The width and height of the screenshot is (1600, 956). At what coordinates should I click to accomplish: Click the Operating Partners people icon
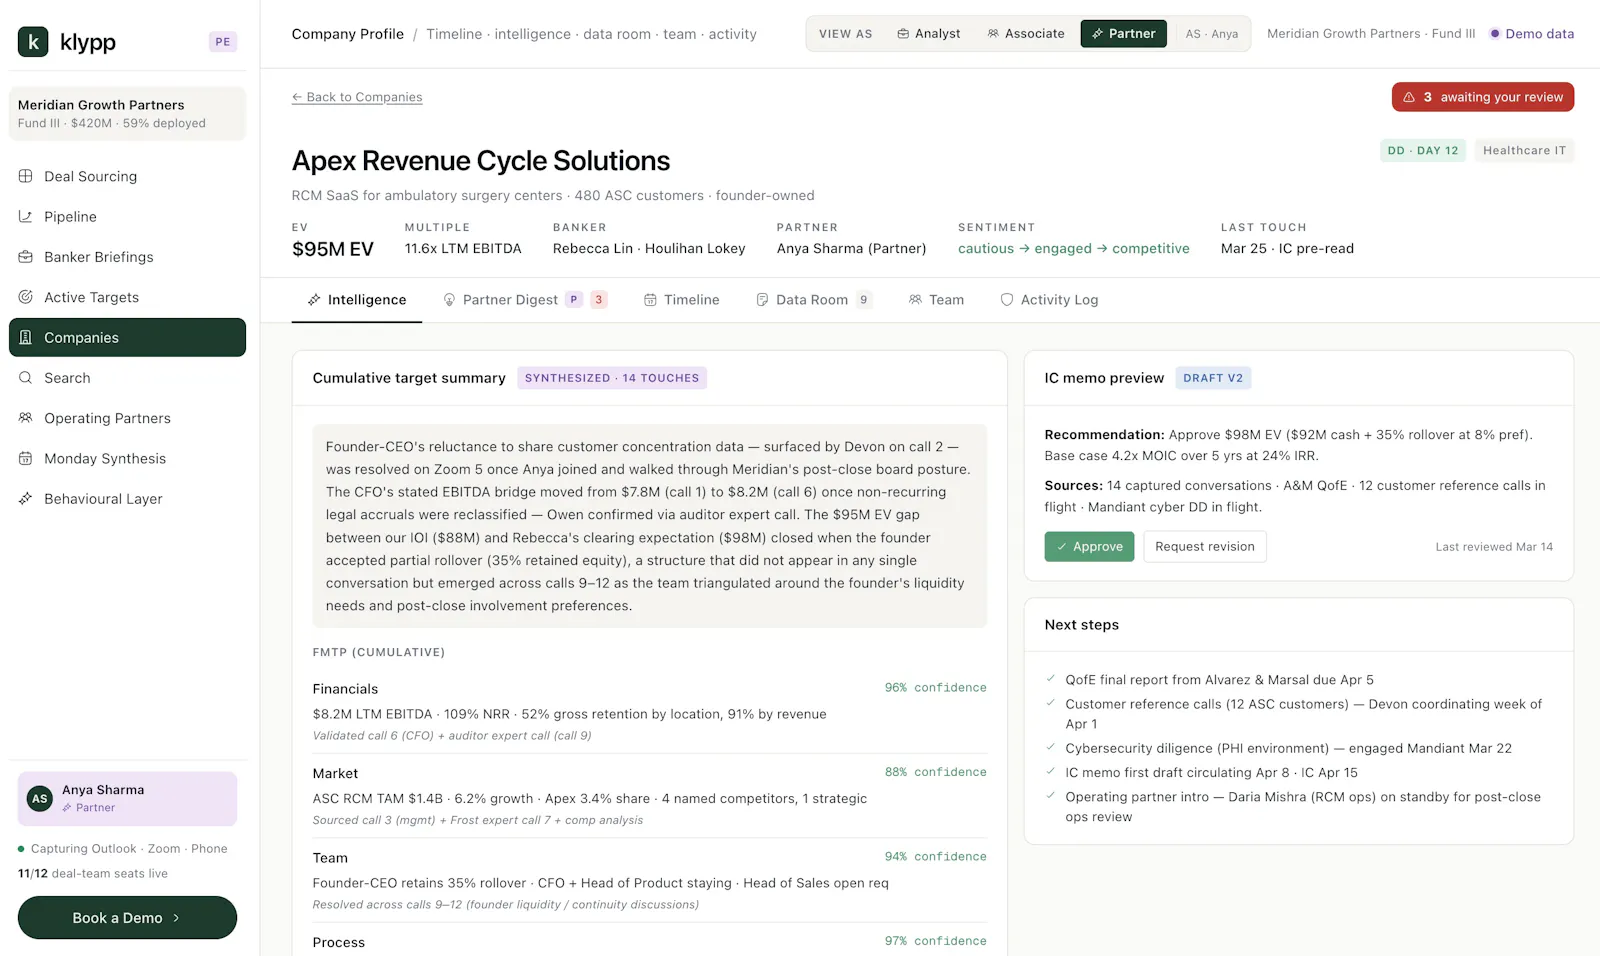[x=26, y=418]
